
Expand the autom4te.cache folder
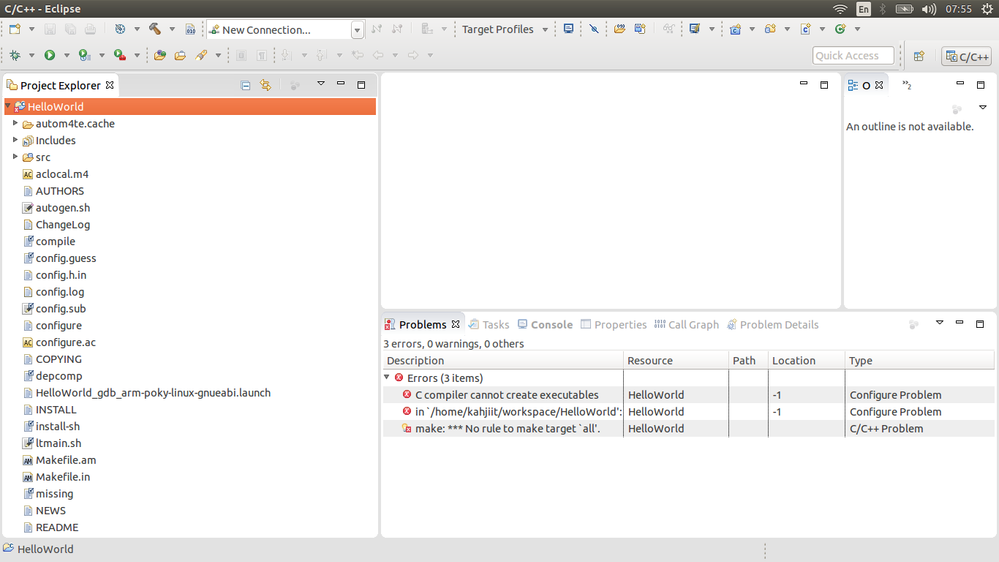(15, 123)
